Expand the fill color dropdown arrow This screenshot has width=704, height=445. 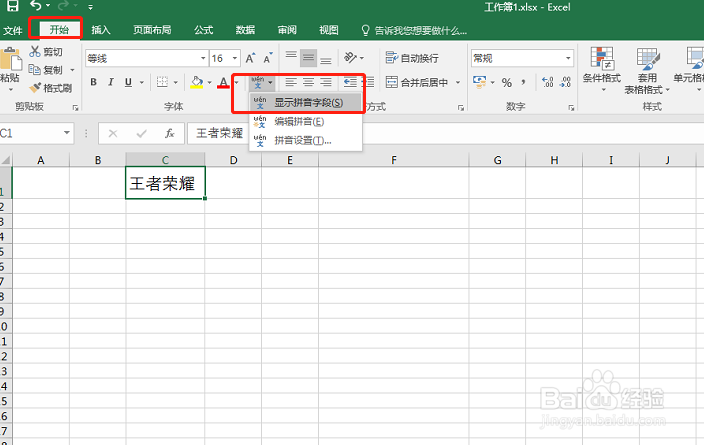(209, 82)
